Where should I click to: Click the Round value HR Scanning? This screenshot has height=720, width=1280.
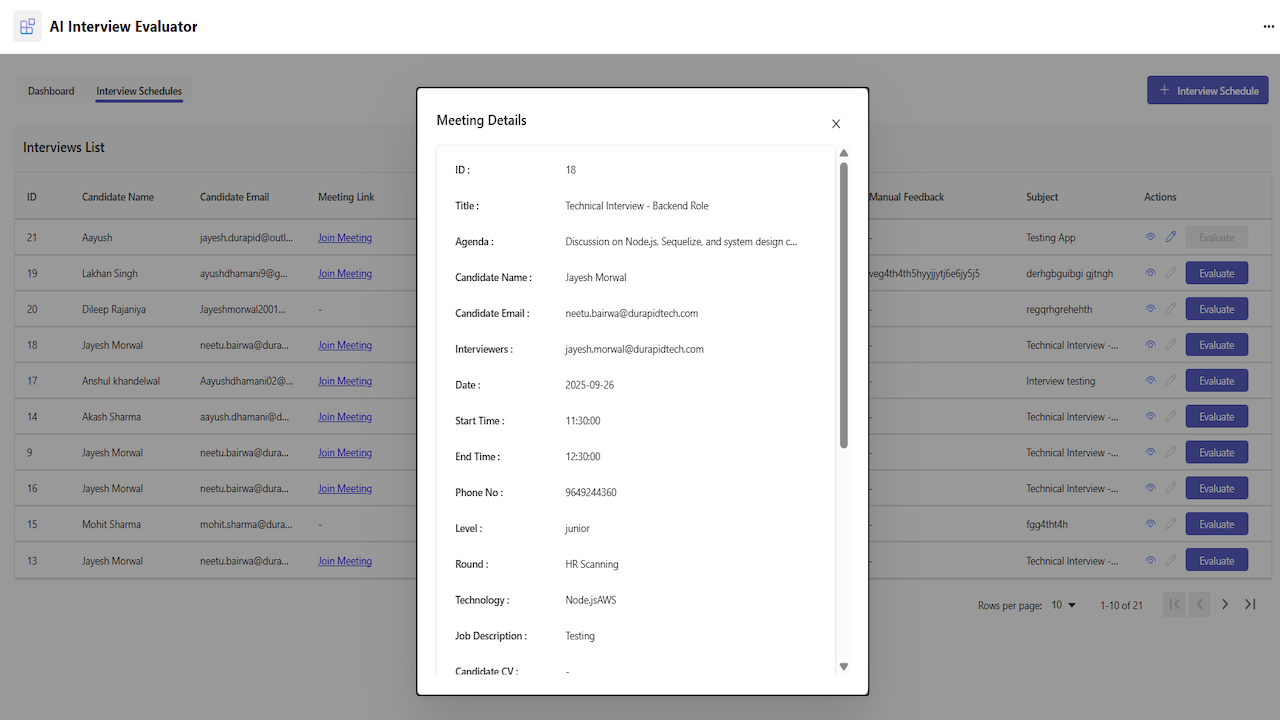592,564
